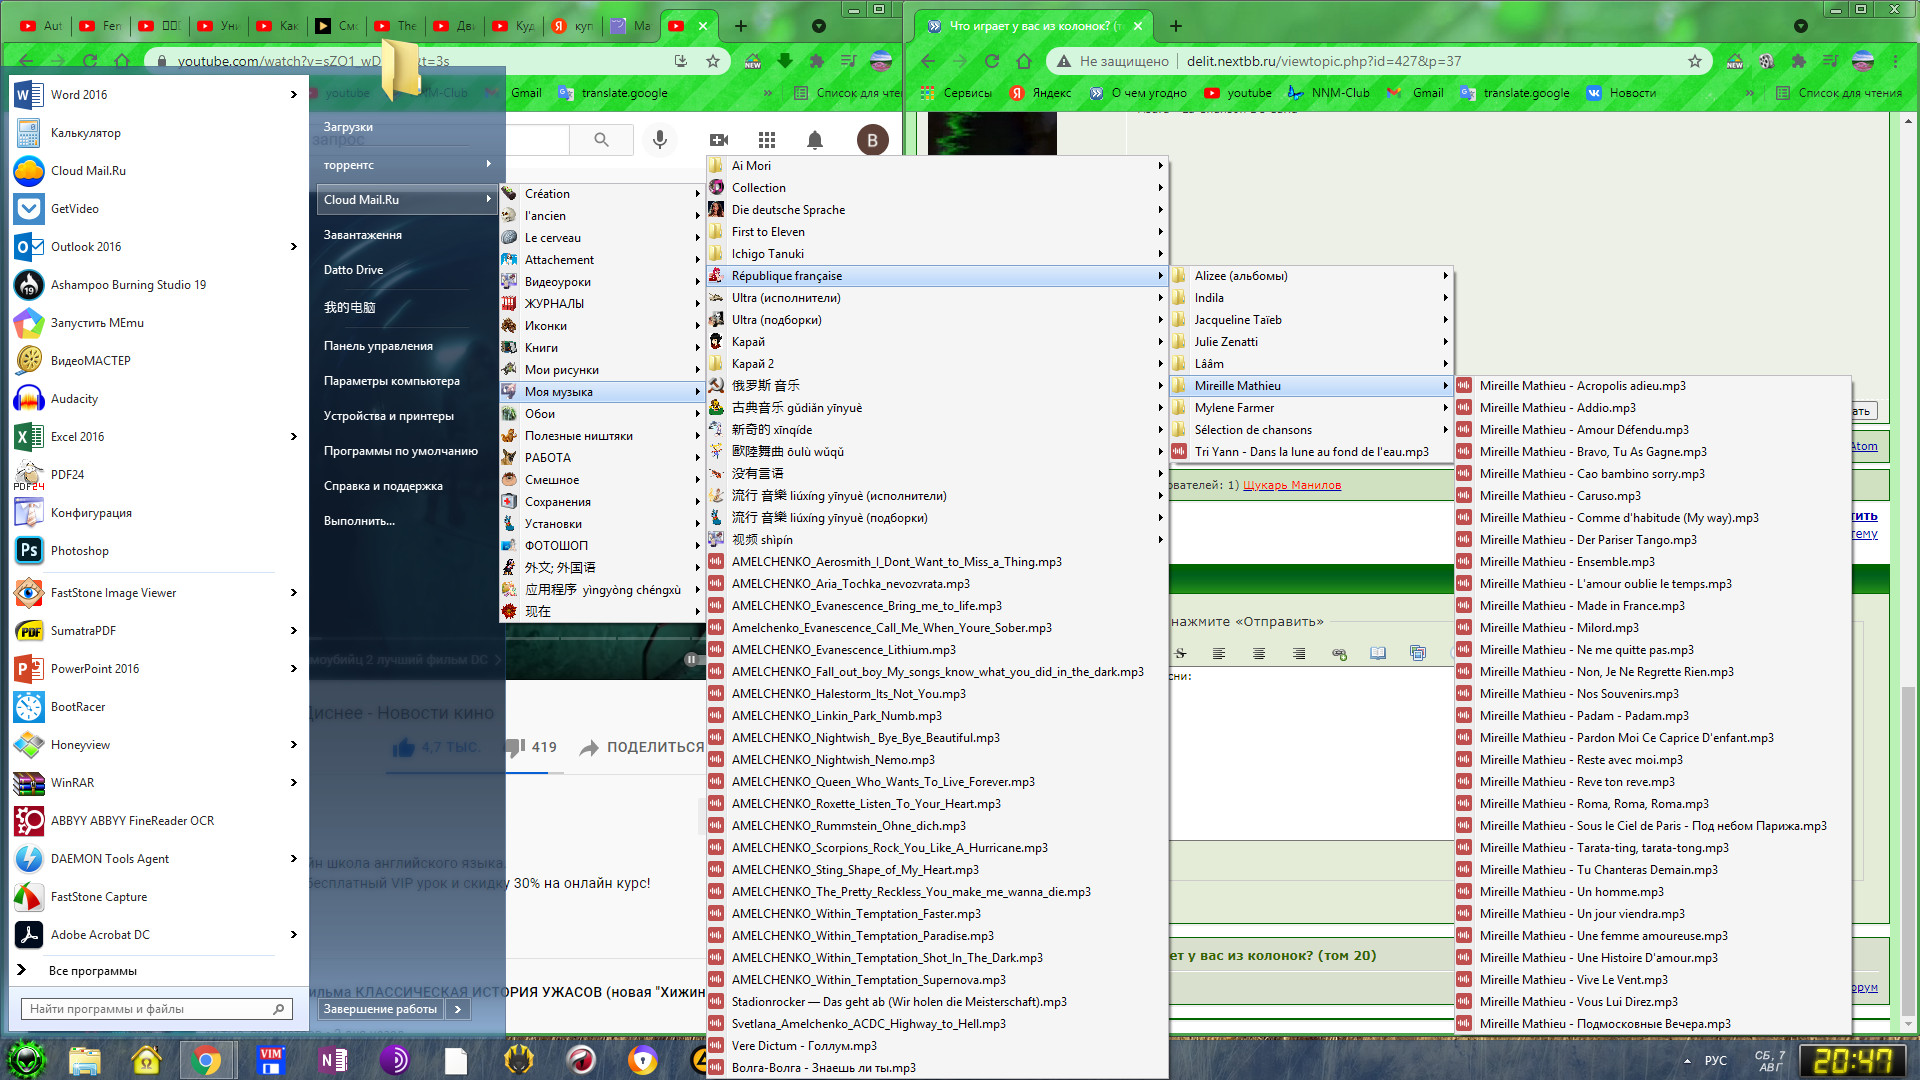The width and height of the screenshot is (1920, 1080).
Task: Expand the Word 2016 jump list arrow
Action: [x=293, y=95]
